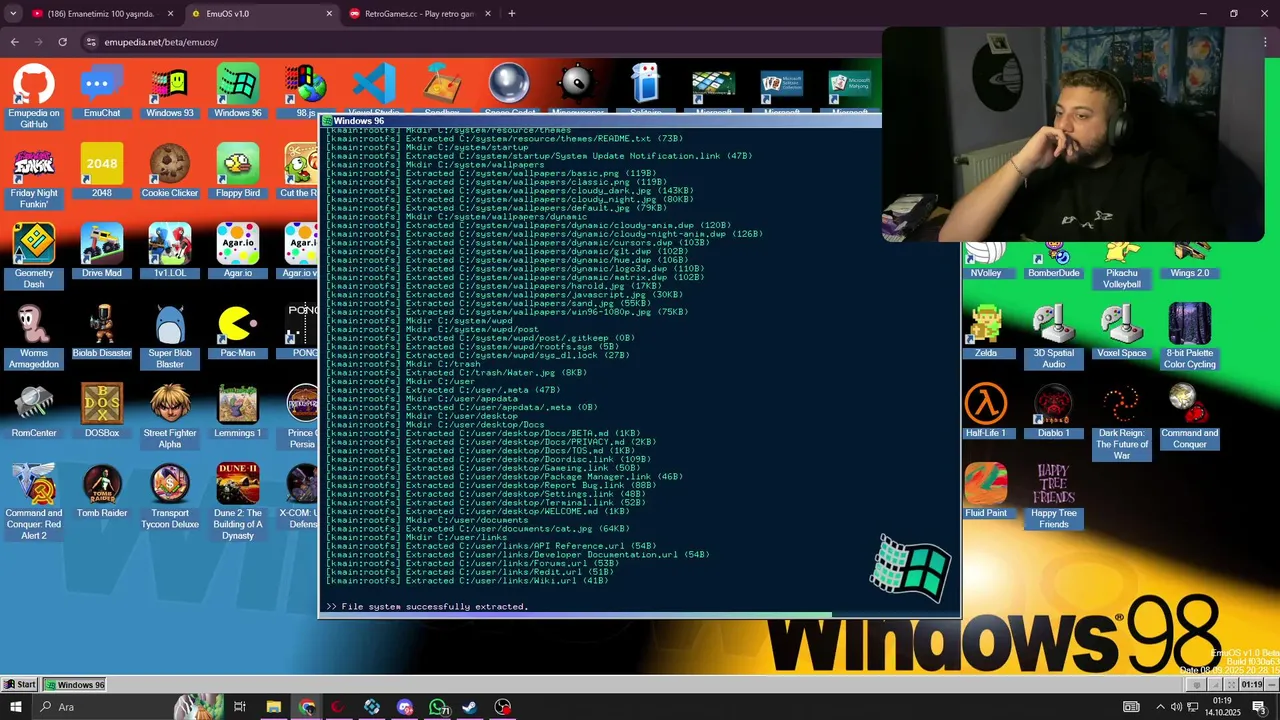
Task: Go back in browser history
Action: coord(14,42)
